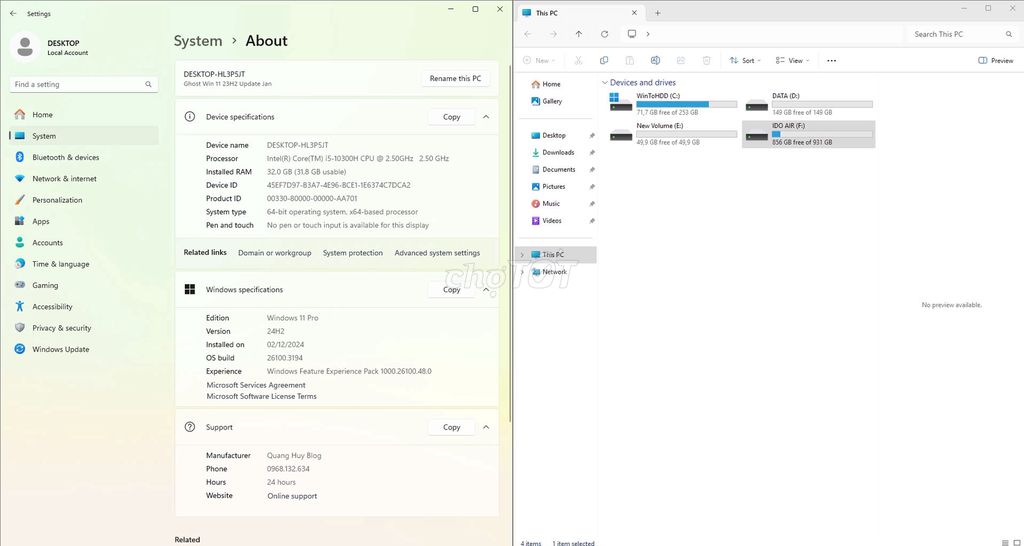Select the IDO AIR (F:) drive
The image size is (1024, 546).
point(808,134)
